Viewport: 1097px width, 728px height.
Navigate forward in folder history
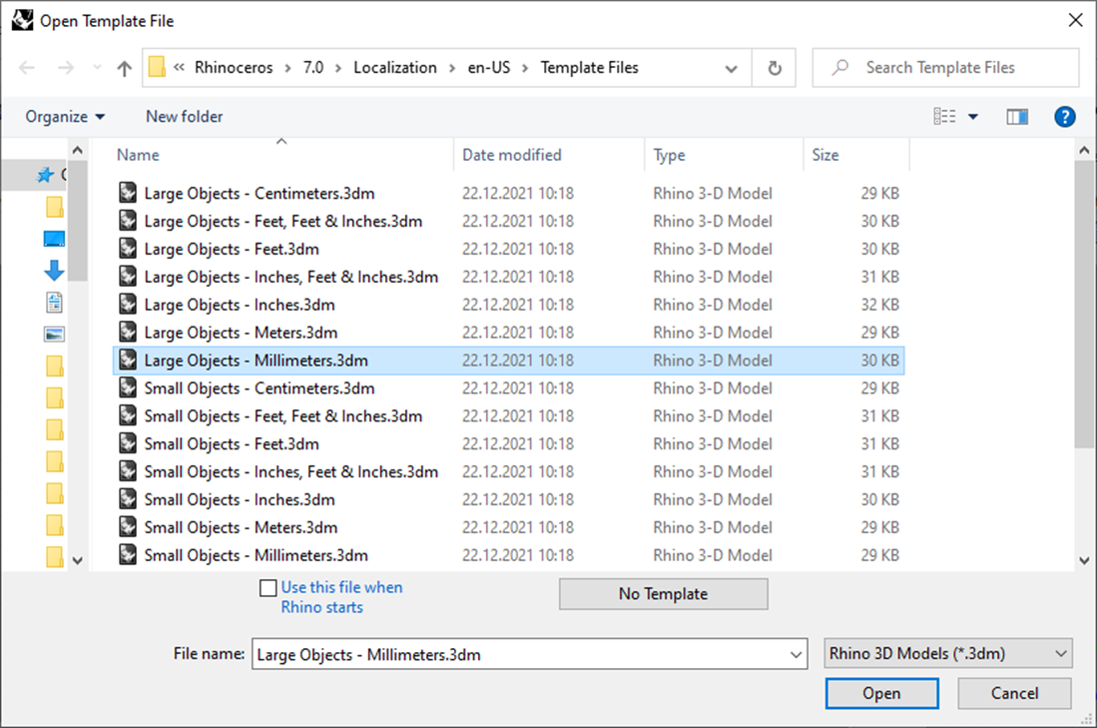66,68
